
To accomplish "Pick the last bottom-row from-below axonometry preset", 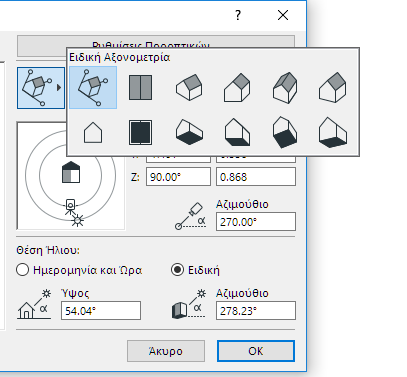I will tap(333, 132).
